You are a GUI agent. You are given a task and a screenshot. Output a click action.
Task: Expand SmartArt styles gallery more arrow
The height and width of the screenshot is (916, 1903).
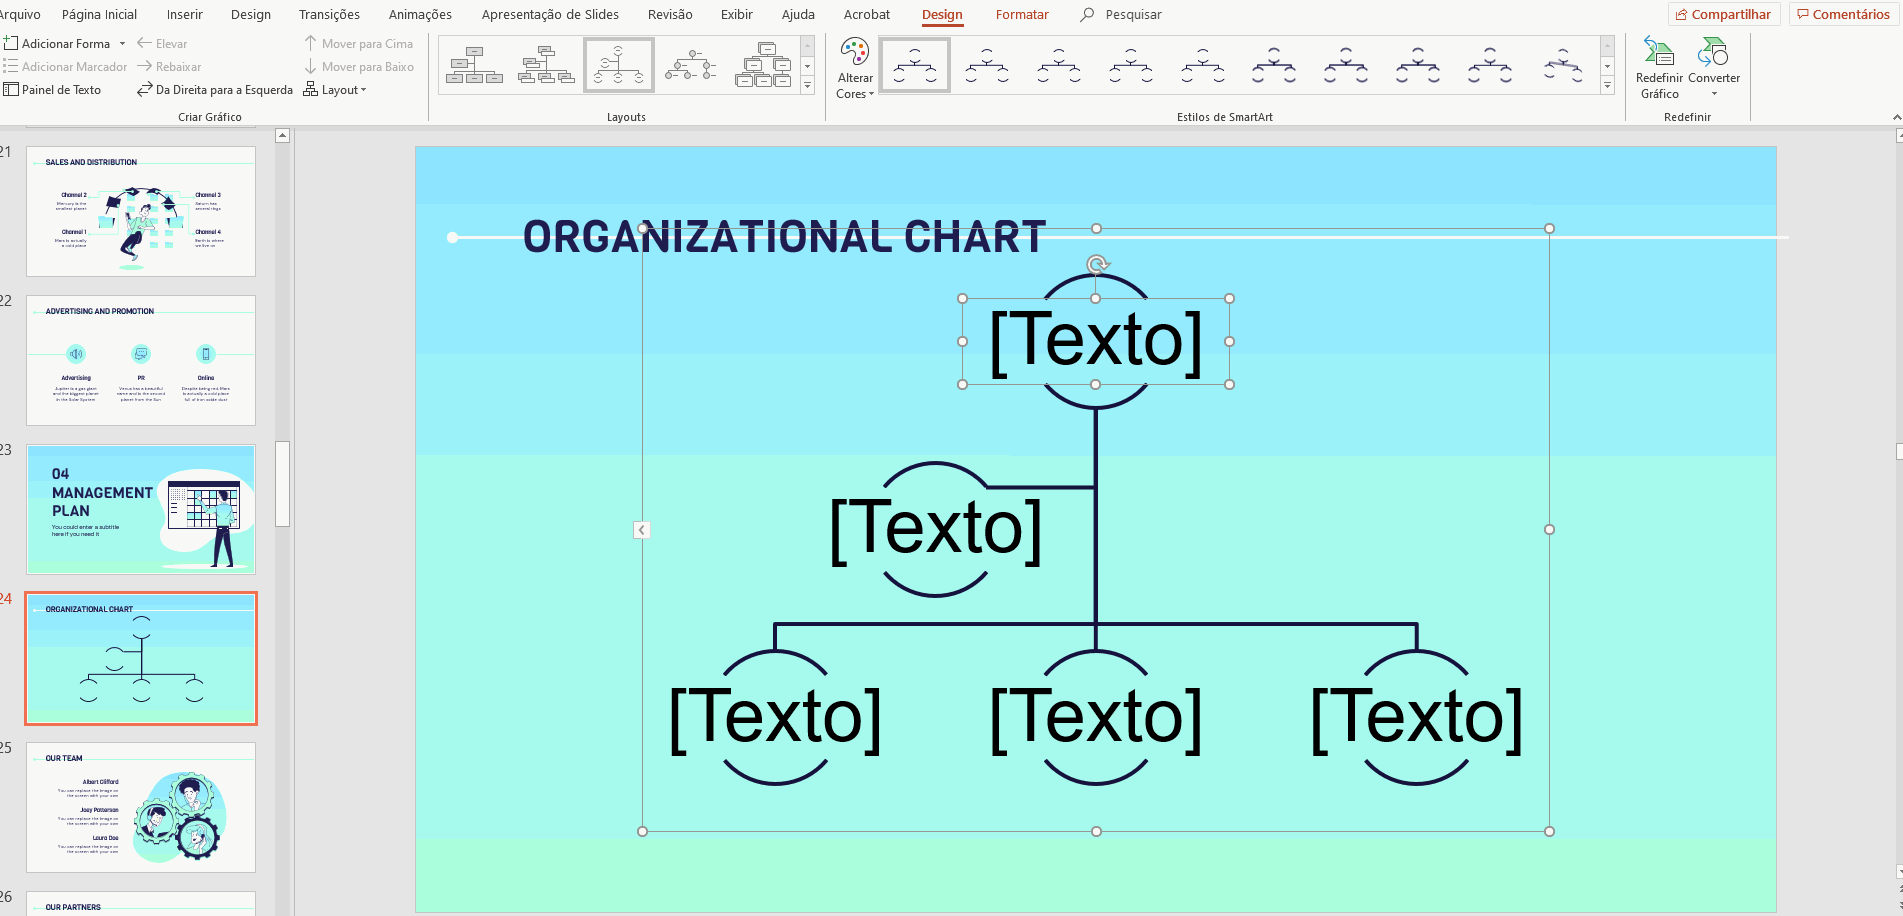point(1608,85)
